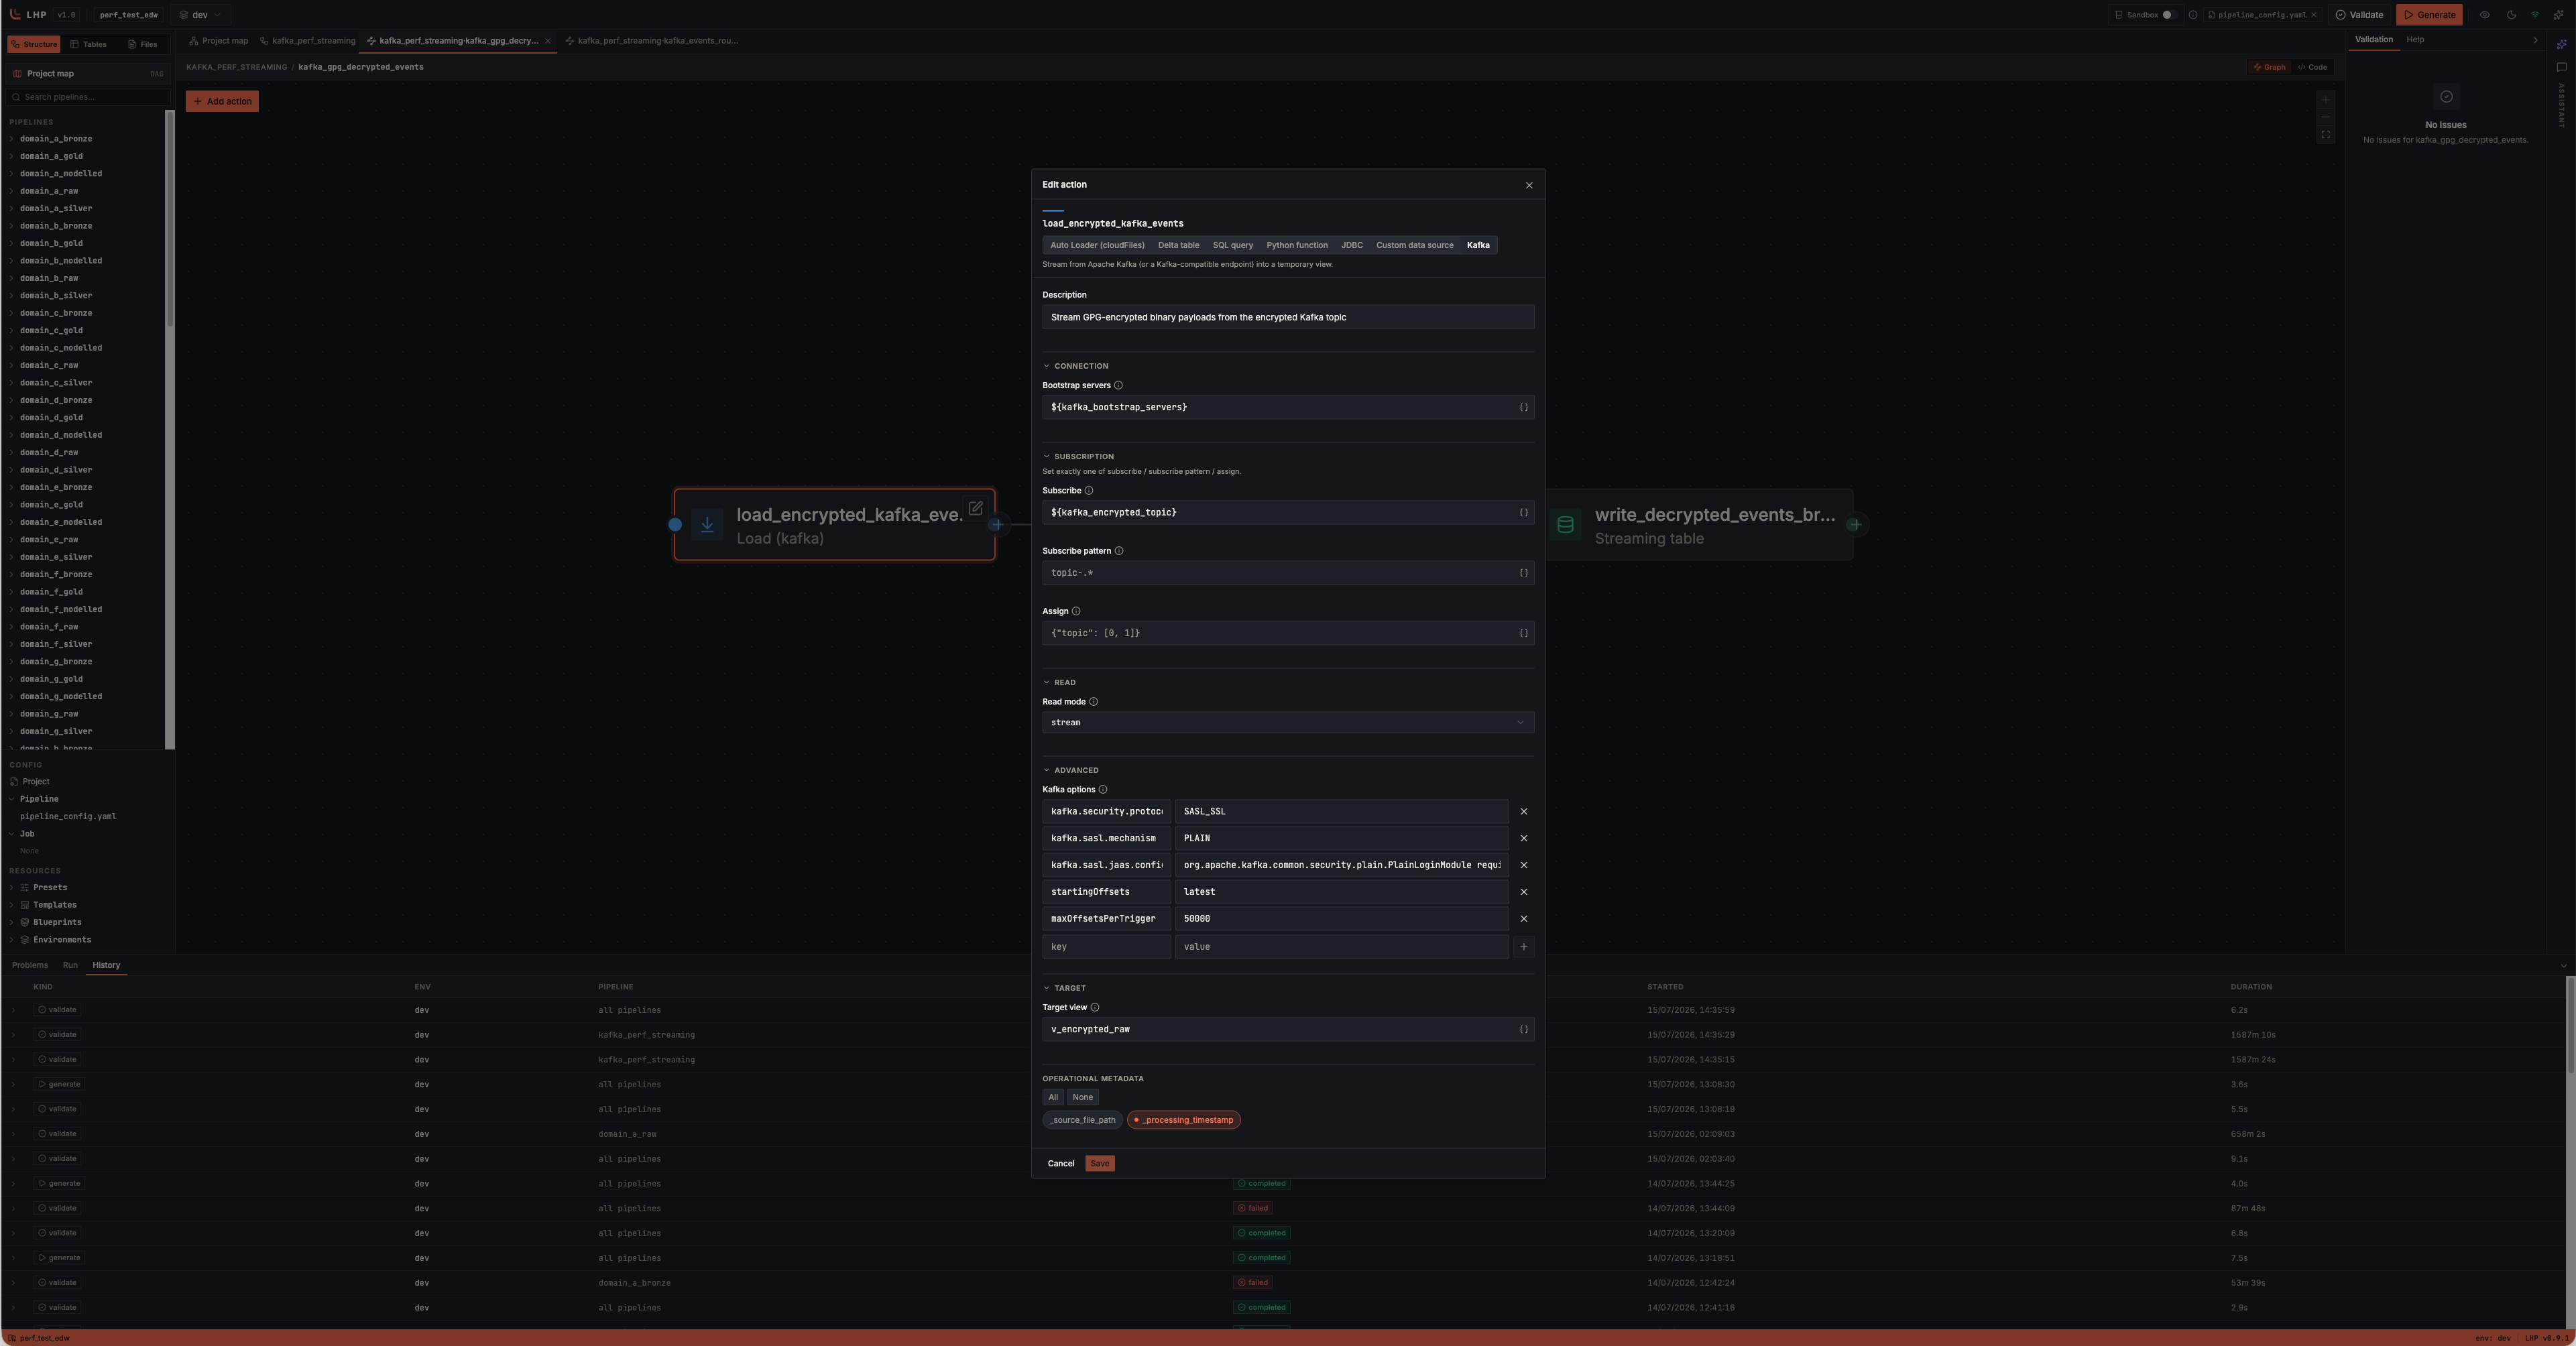Click the connection status wifi icon
The height and width of the screenshot is (1346, 2576).
tap(2534, 15)
